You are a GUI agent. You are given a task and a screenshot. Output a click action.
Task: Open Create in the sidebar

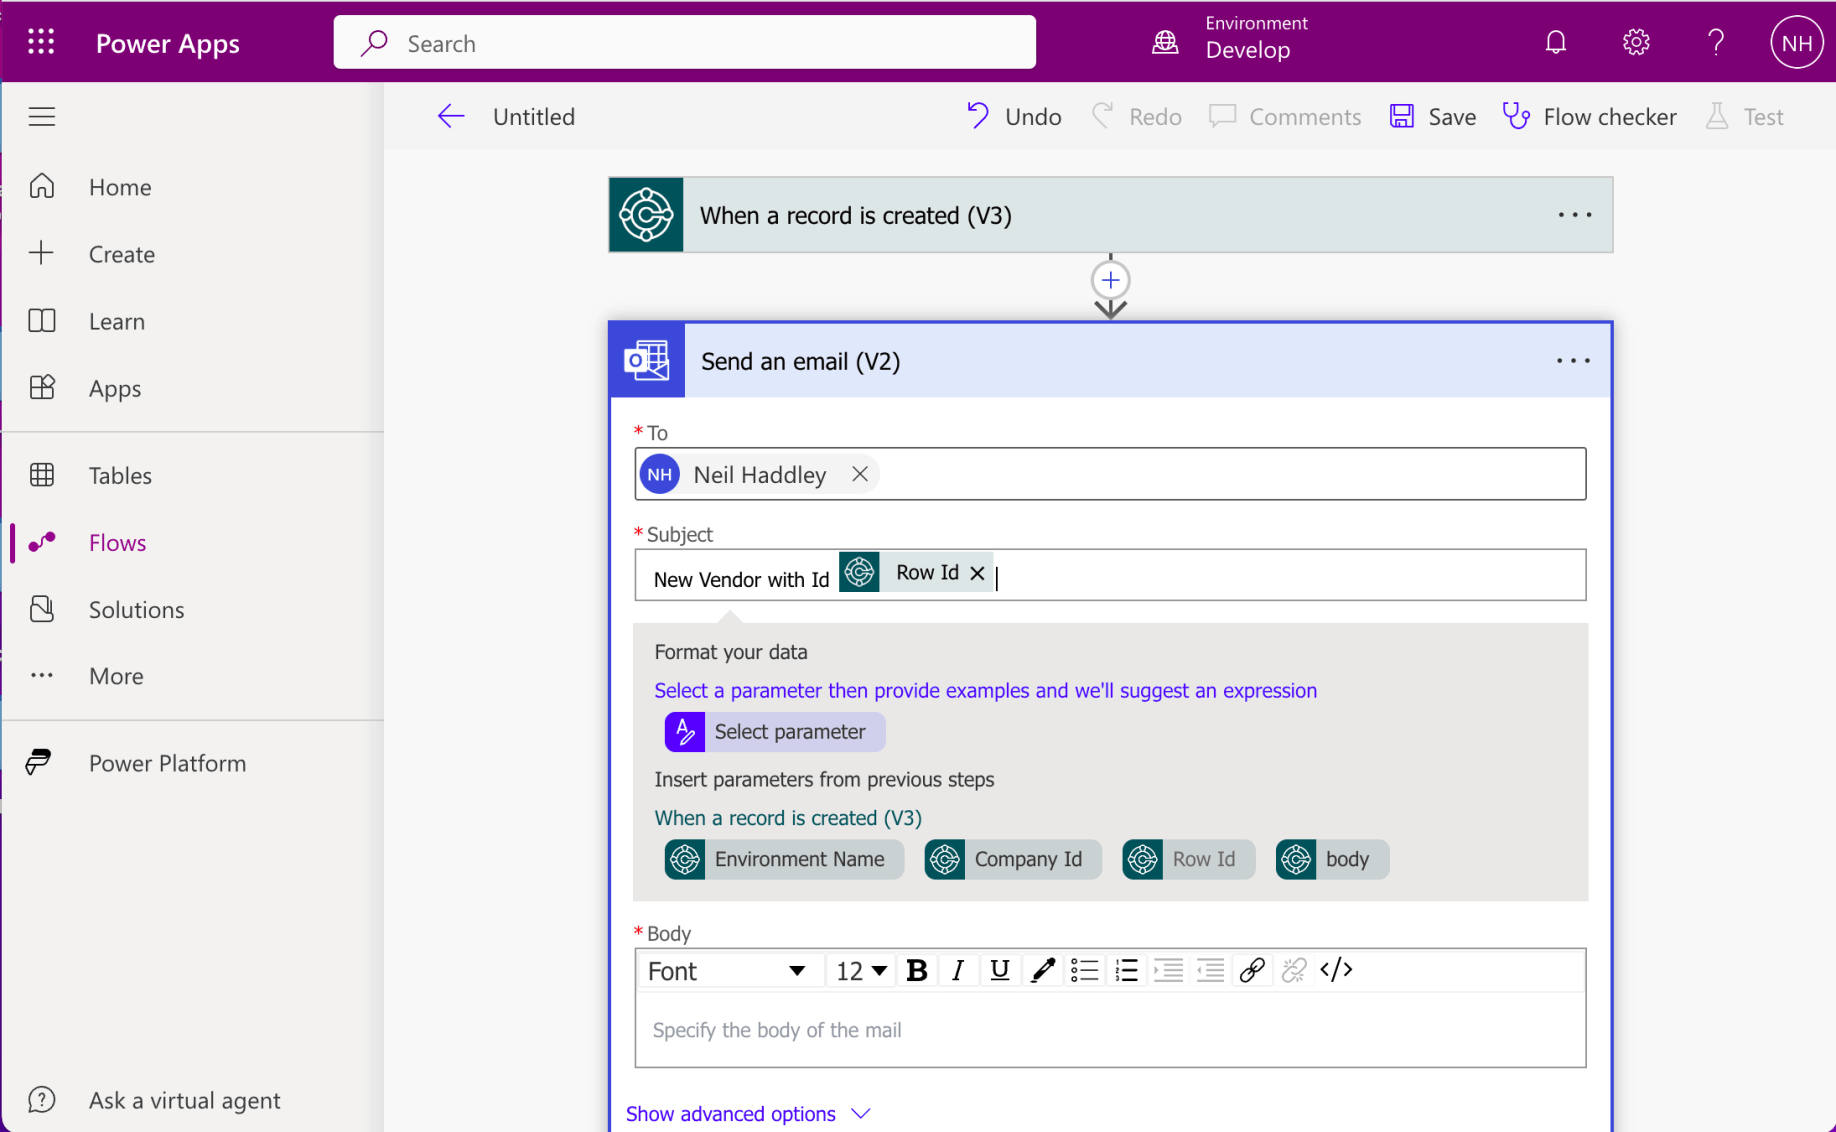pos(121,254)
